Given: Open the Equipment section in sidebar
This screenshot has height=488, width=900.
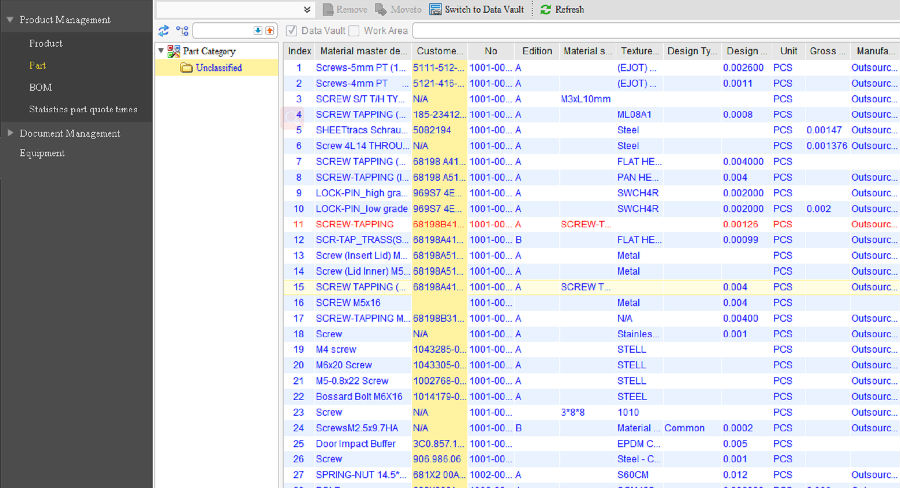Looking at the screenshot, I should (42, 153).
